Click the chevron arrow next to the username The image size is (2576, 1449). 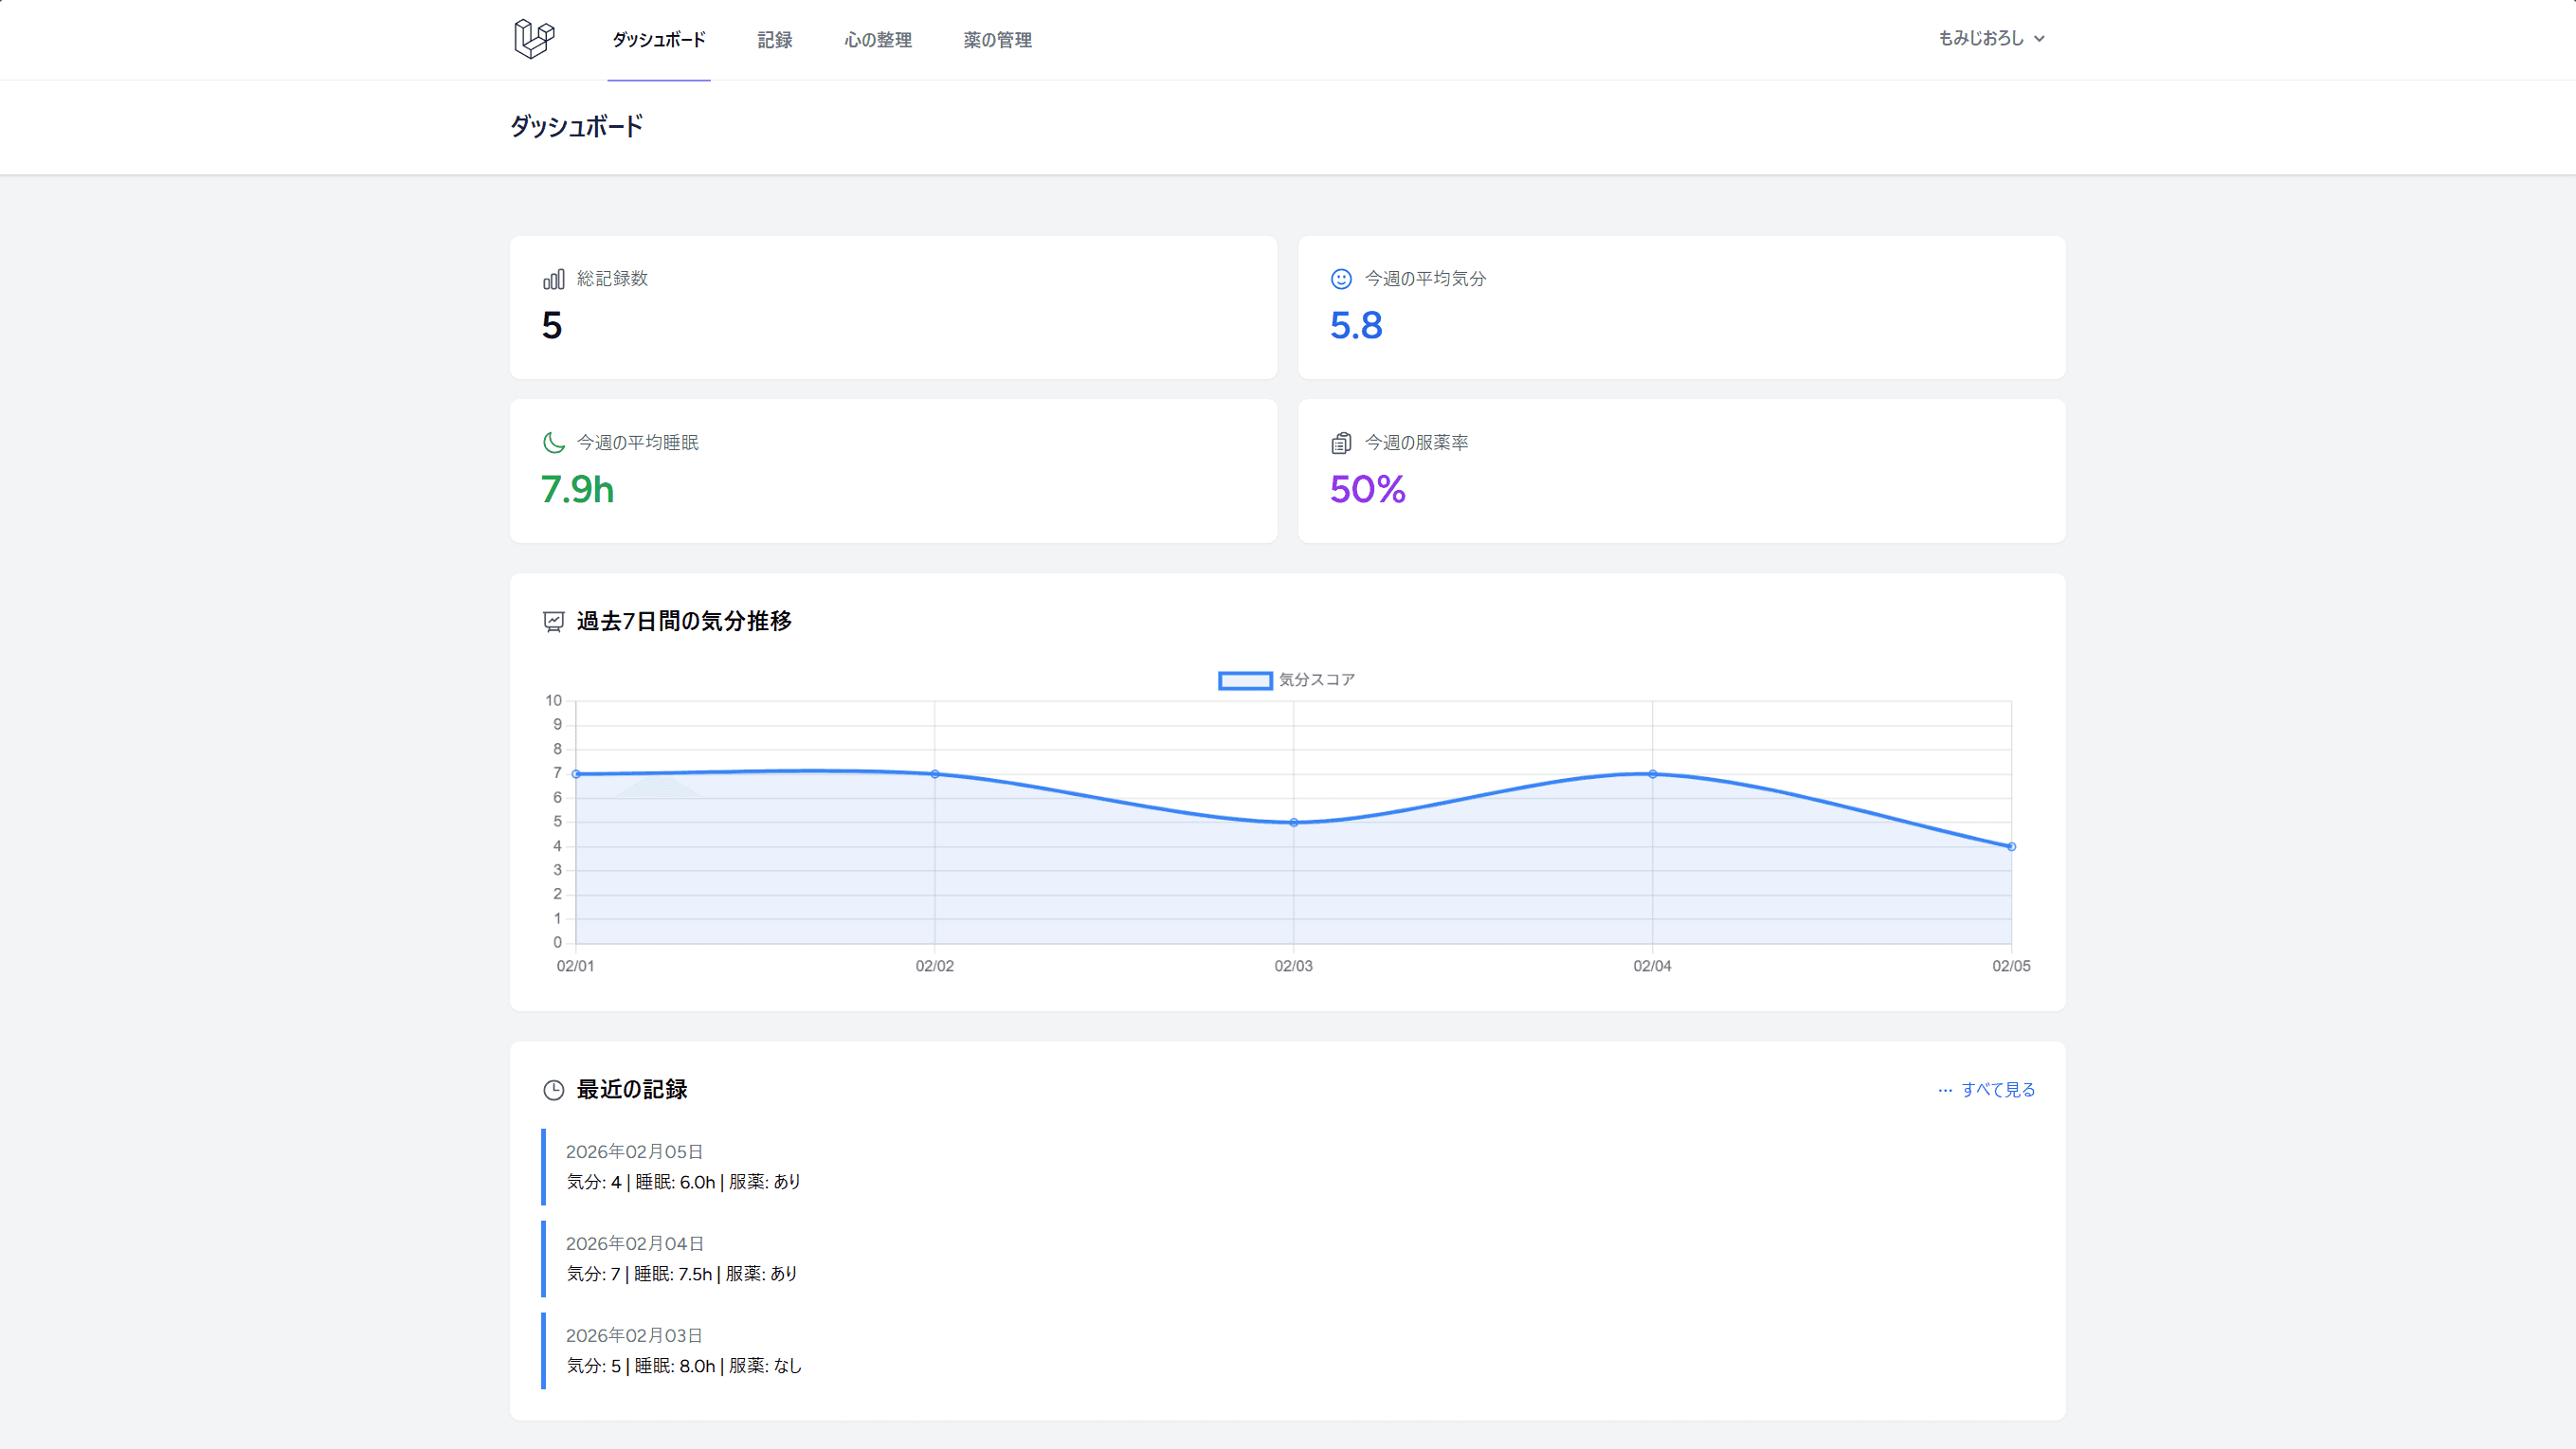coord(2039,39)
